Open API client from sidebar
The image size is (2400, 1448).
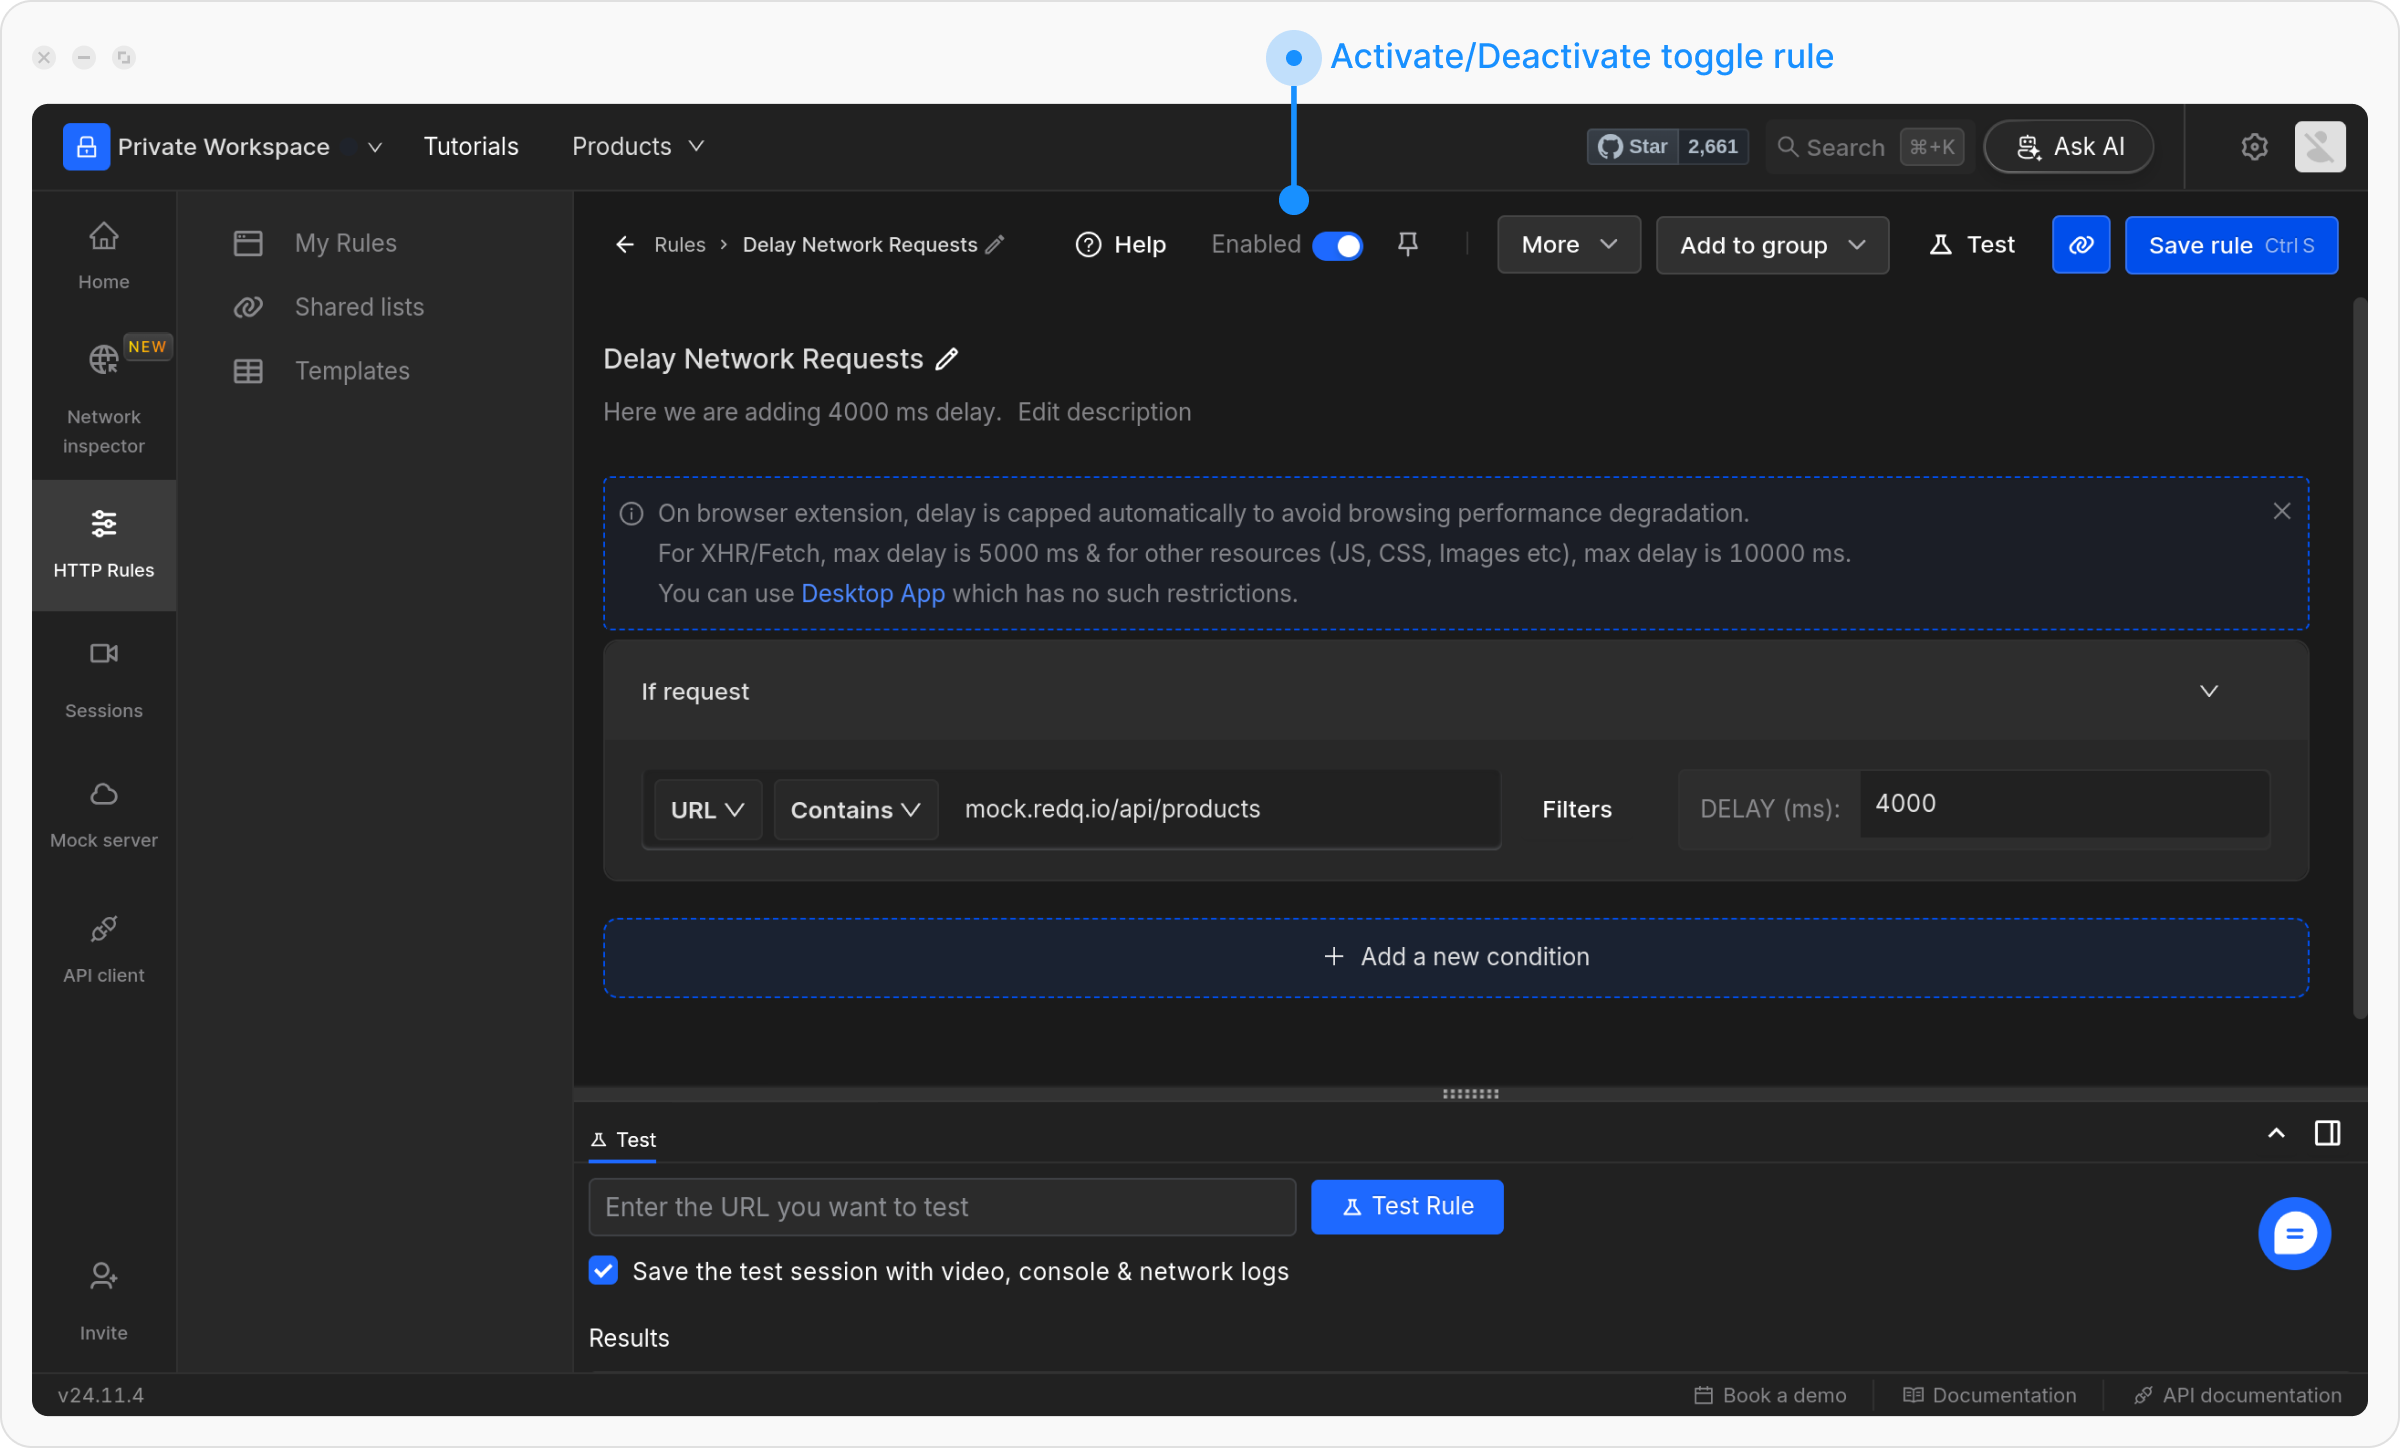104,948
